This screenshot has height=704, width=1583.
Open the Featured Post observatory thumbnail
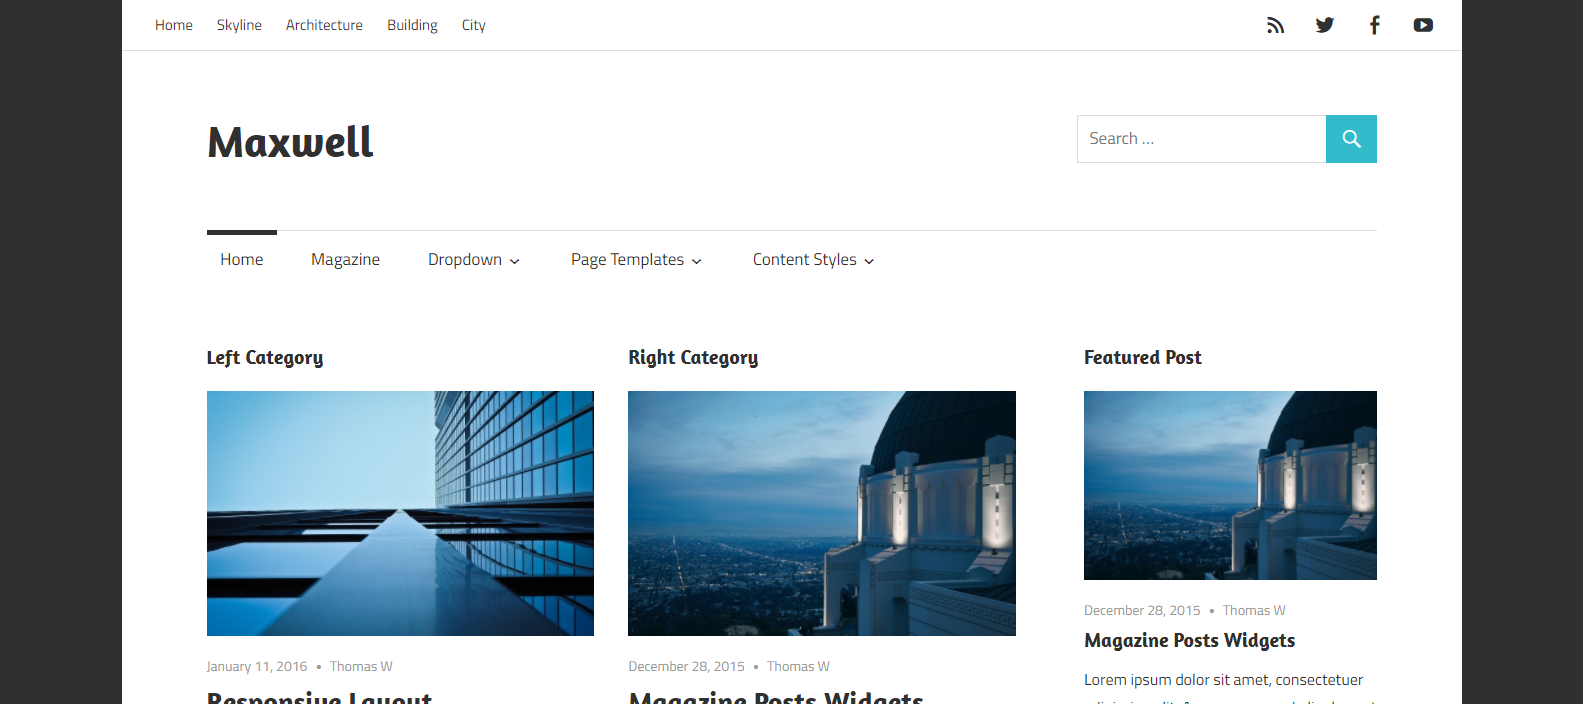(1230, 485)
